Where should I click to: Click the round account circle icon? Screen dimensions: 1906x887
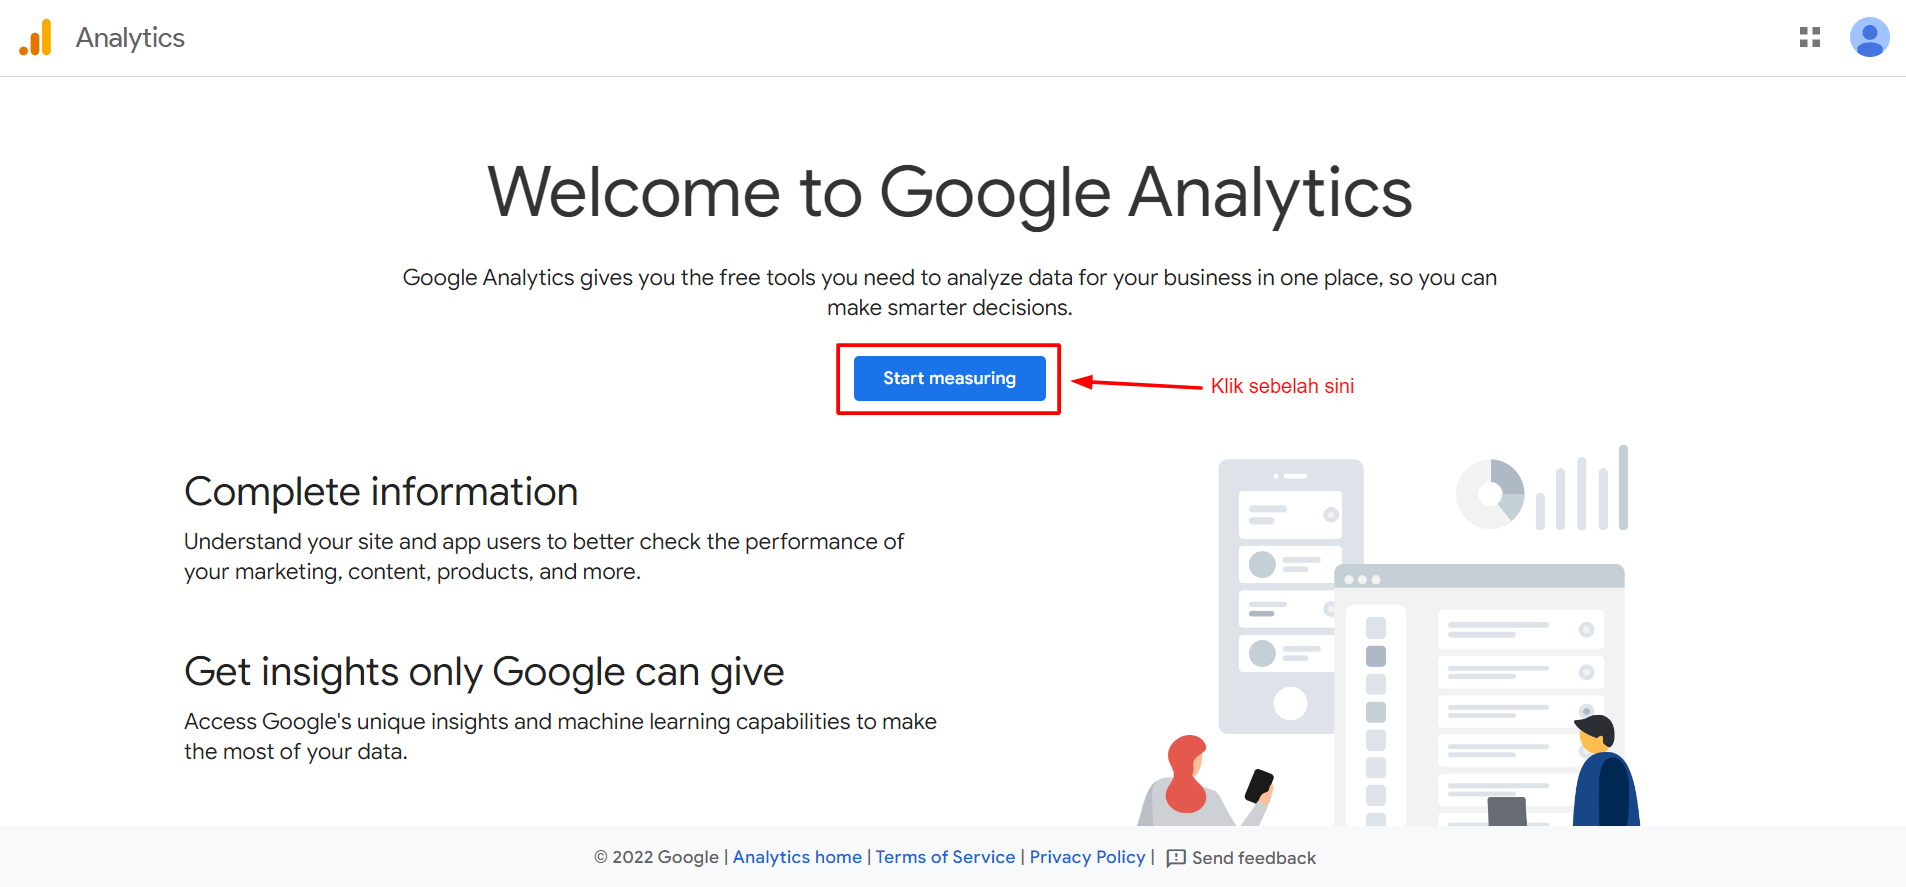click(x=1870, y=37)
